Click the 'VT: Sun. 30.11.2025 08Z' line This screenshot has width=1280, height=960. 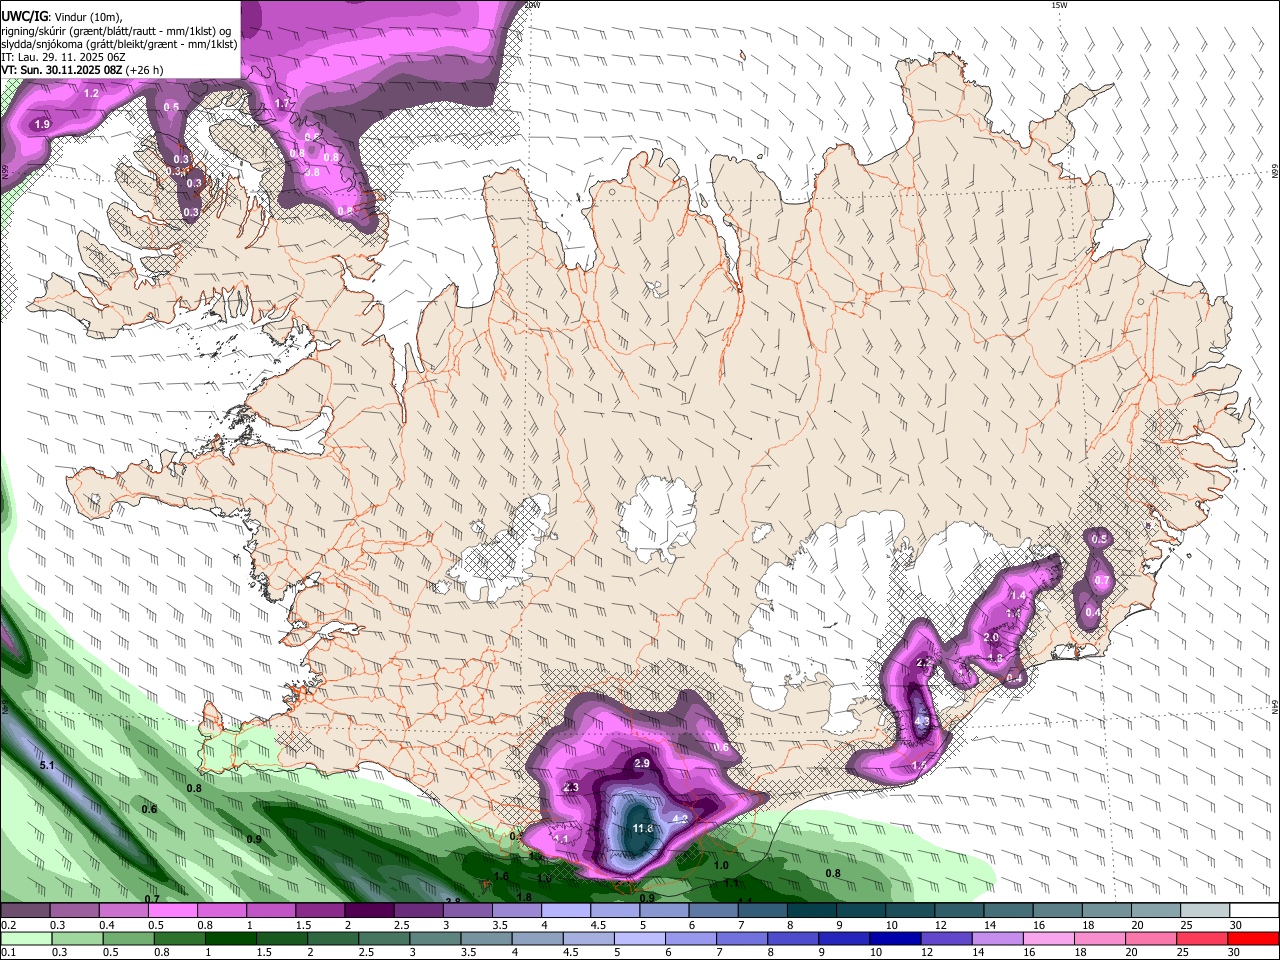point(62,70)
